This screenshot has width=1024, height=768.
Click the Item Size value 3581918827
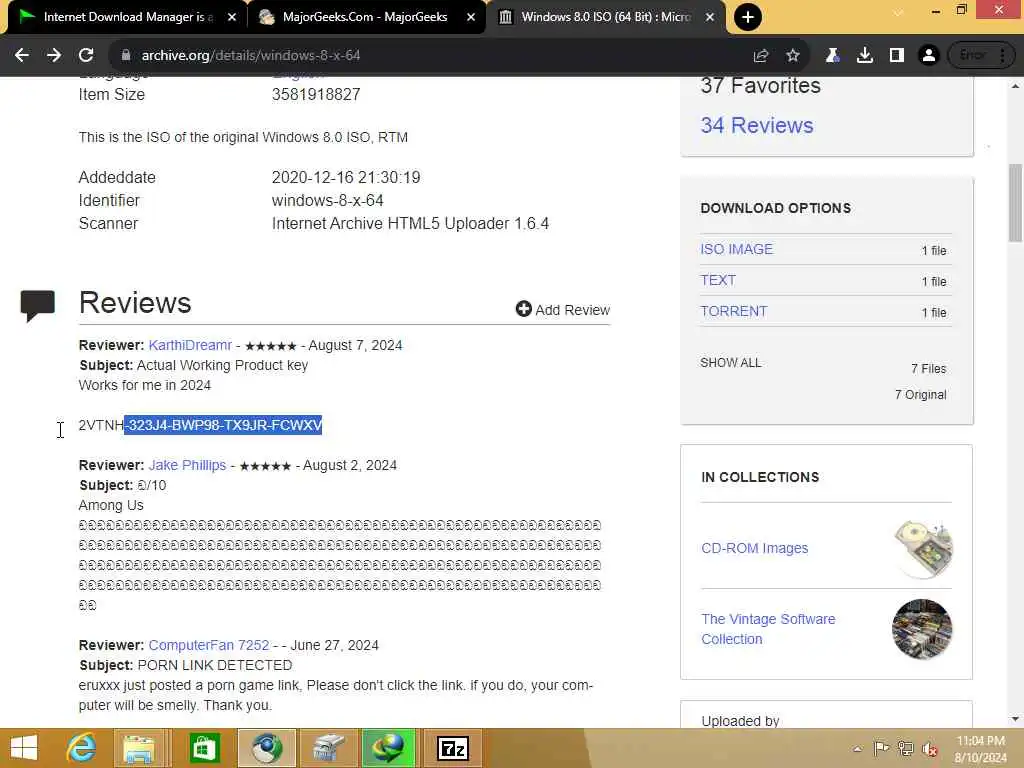(316, 95)
